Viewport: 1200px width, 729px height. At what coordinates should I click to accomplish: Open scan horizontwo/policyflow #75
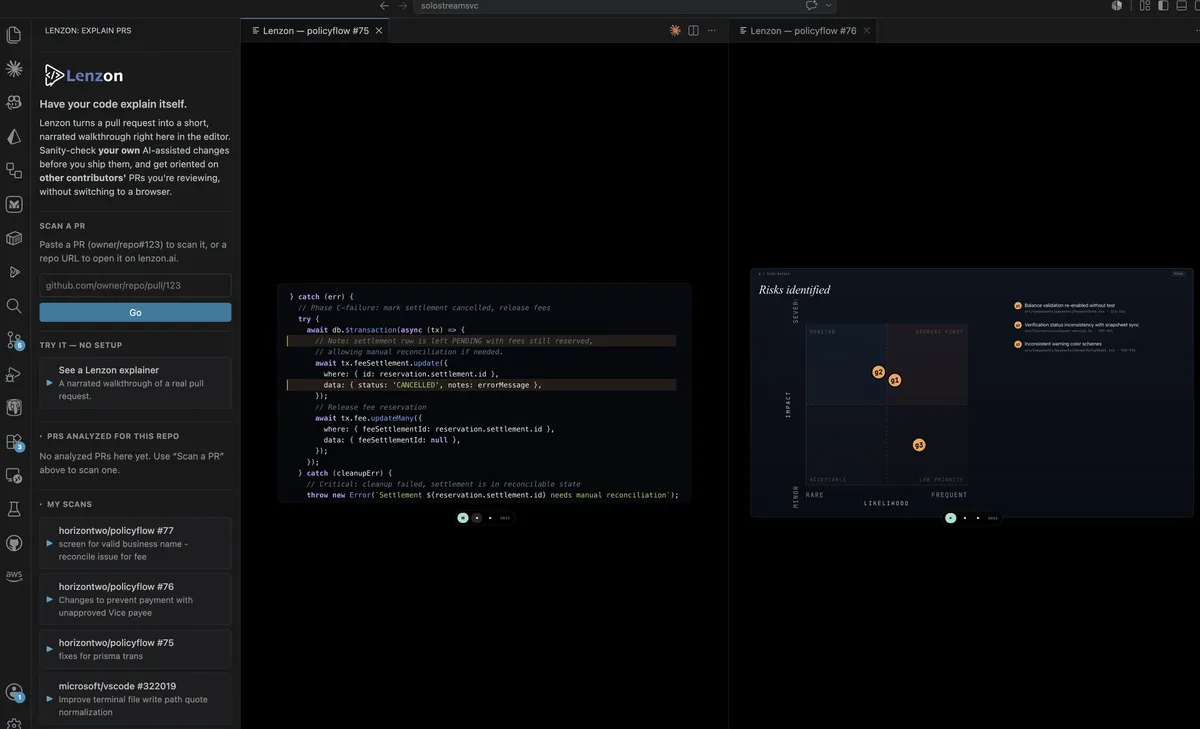click(135, 649)
